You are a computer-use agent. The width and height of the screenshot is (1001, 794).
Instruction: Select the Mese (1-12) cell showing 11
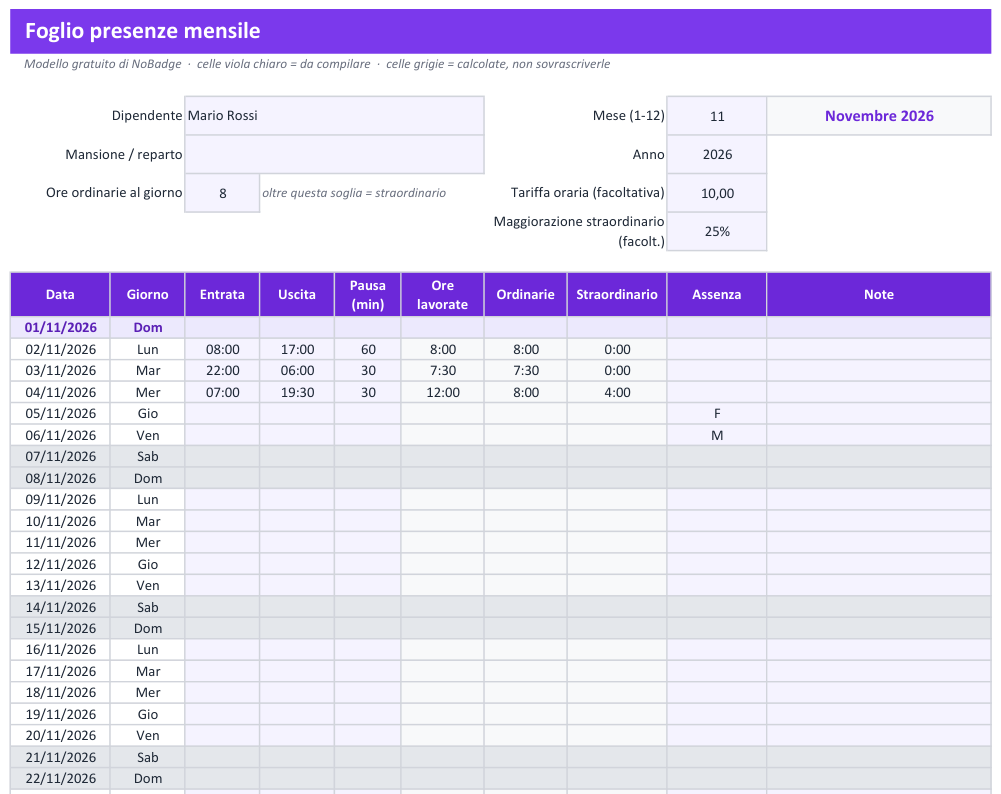pos(716,116)
